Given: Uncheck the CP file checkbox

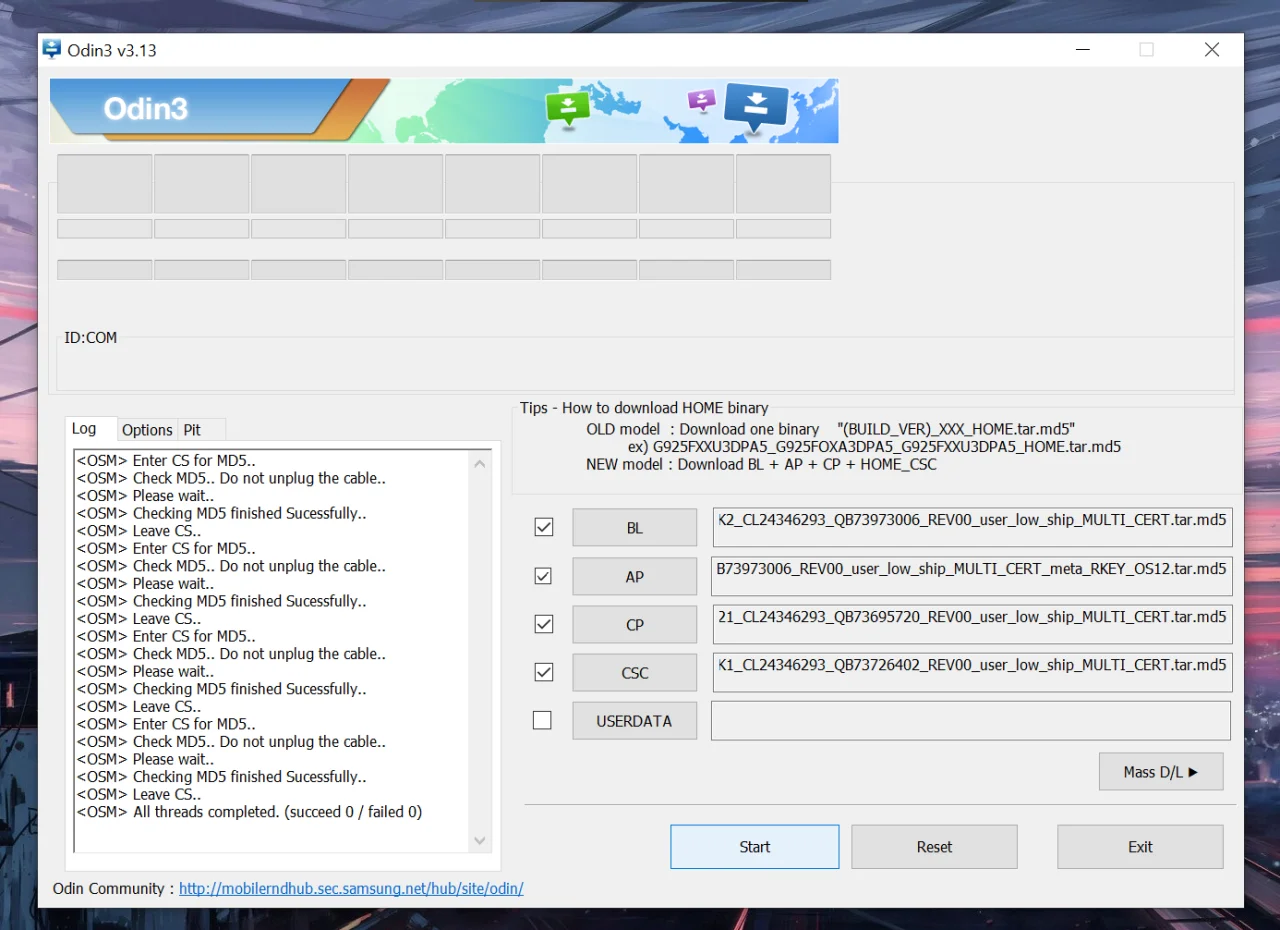Looking at the screenshot, I should [x=544, y=624].
